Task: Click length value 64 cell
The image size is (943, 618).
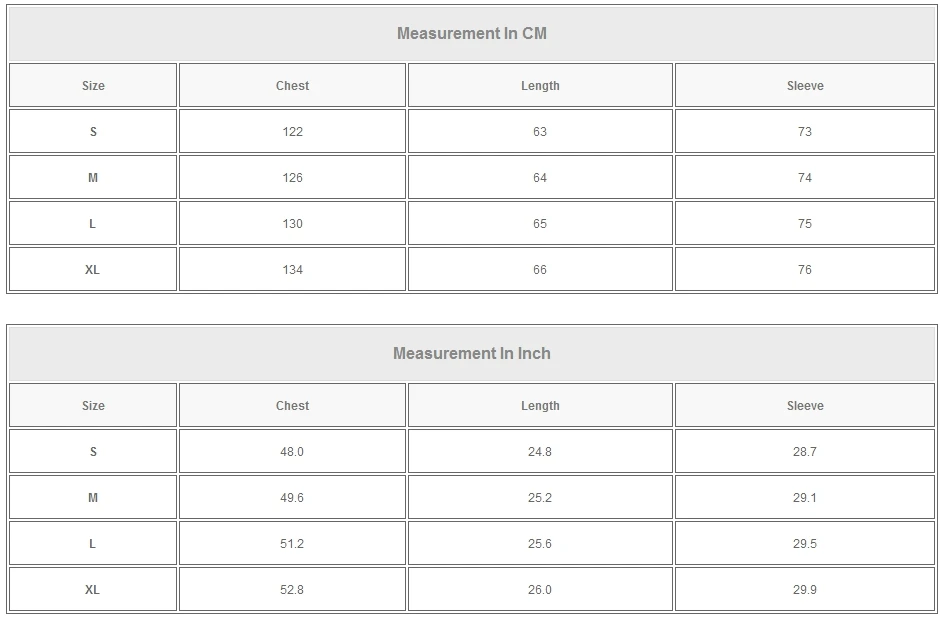Action: (540, 178)
